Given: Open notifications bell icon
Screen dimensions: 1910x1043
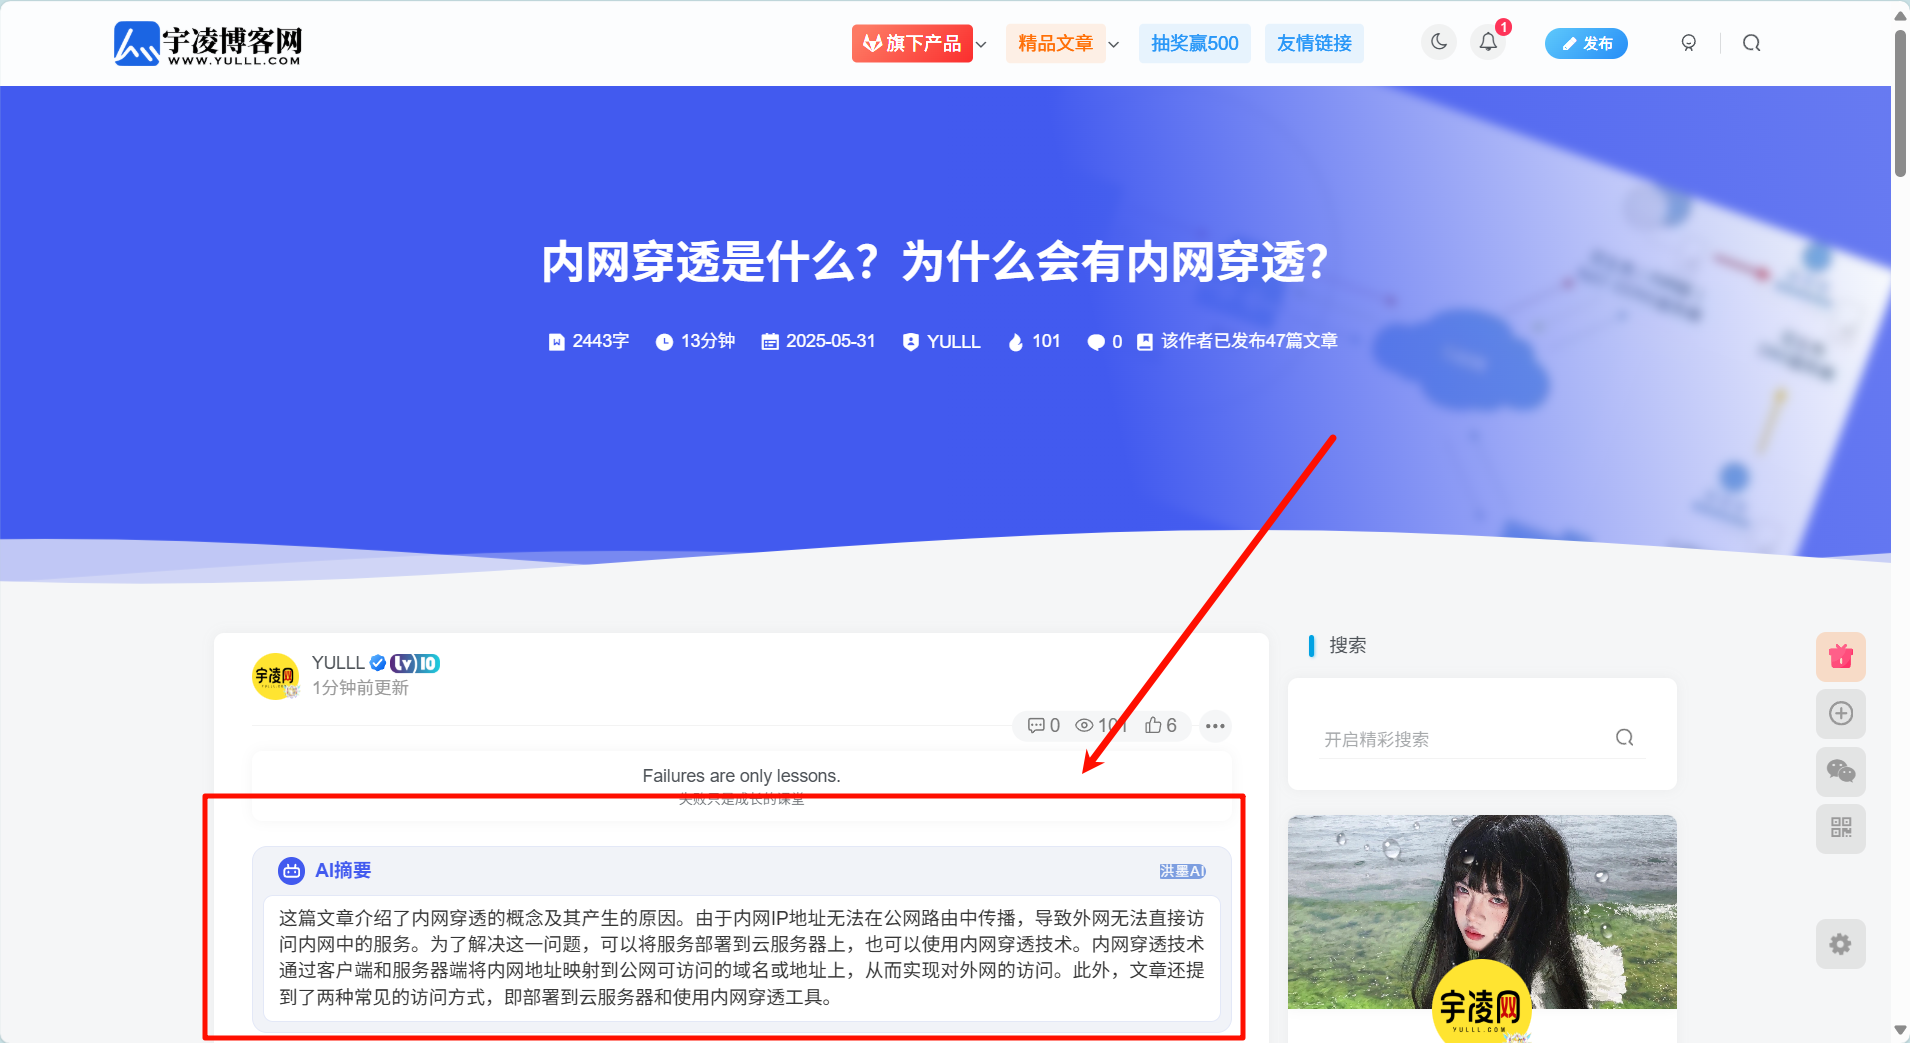Looking at the screenshot, I should 1488,42.
